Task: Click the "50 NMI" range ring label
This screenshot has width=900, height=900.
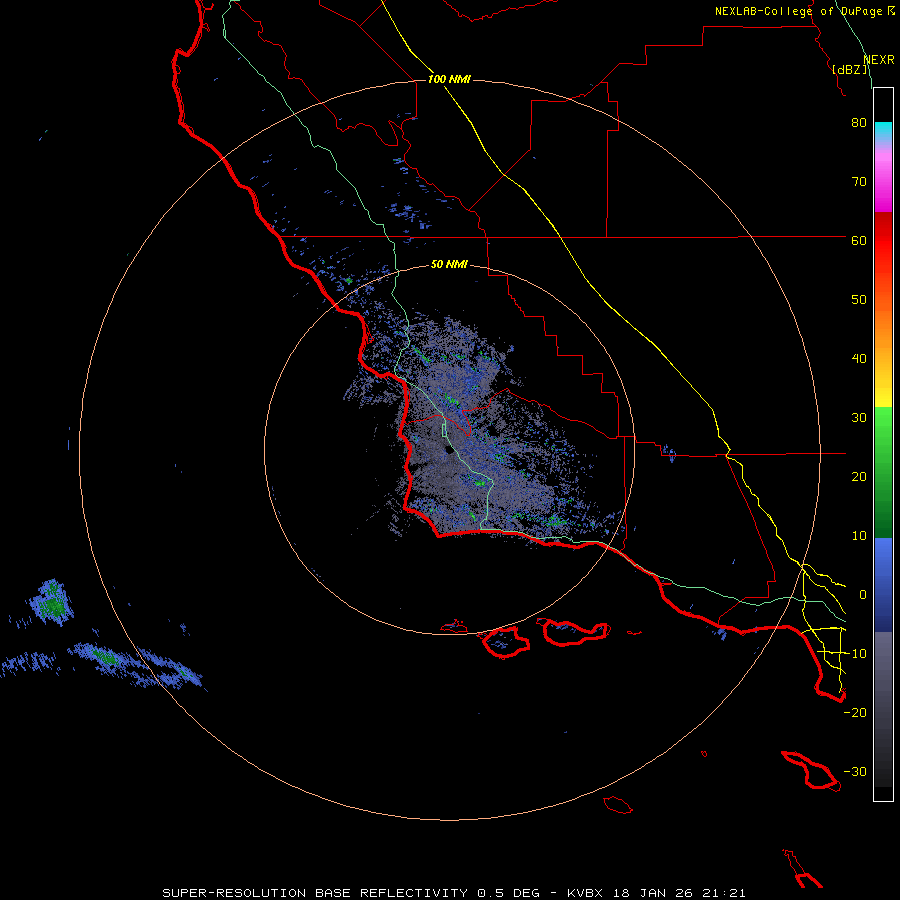Action: coord(449,265)
